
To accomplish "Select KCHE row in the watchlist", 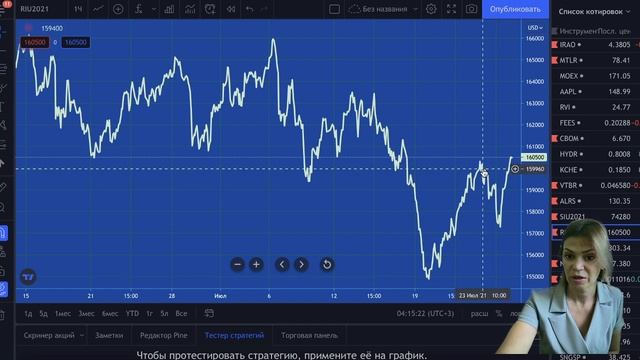I will 596,170.
